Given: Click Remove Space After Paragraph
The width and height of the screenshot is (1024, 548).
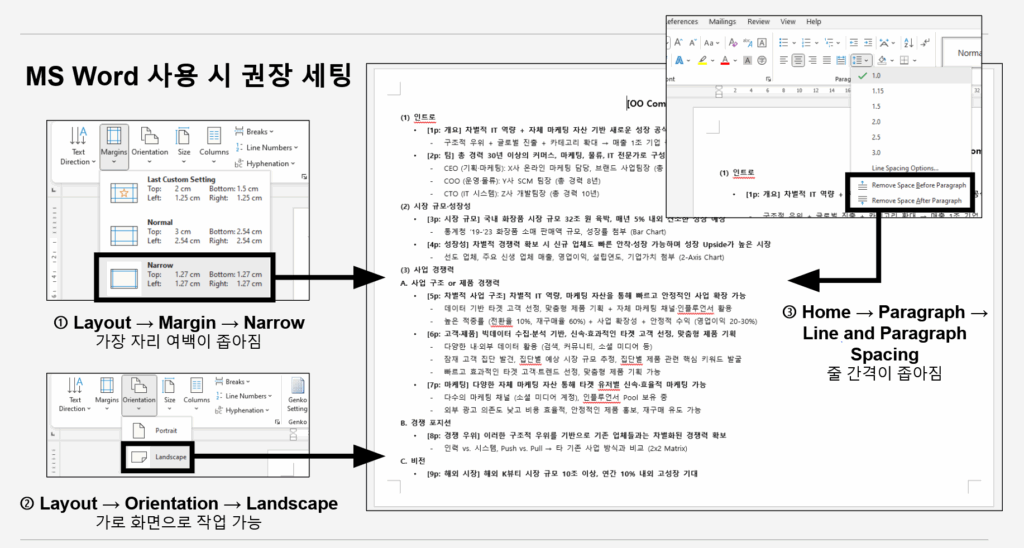Looking at the screenshot, I should coord(910,201).
